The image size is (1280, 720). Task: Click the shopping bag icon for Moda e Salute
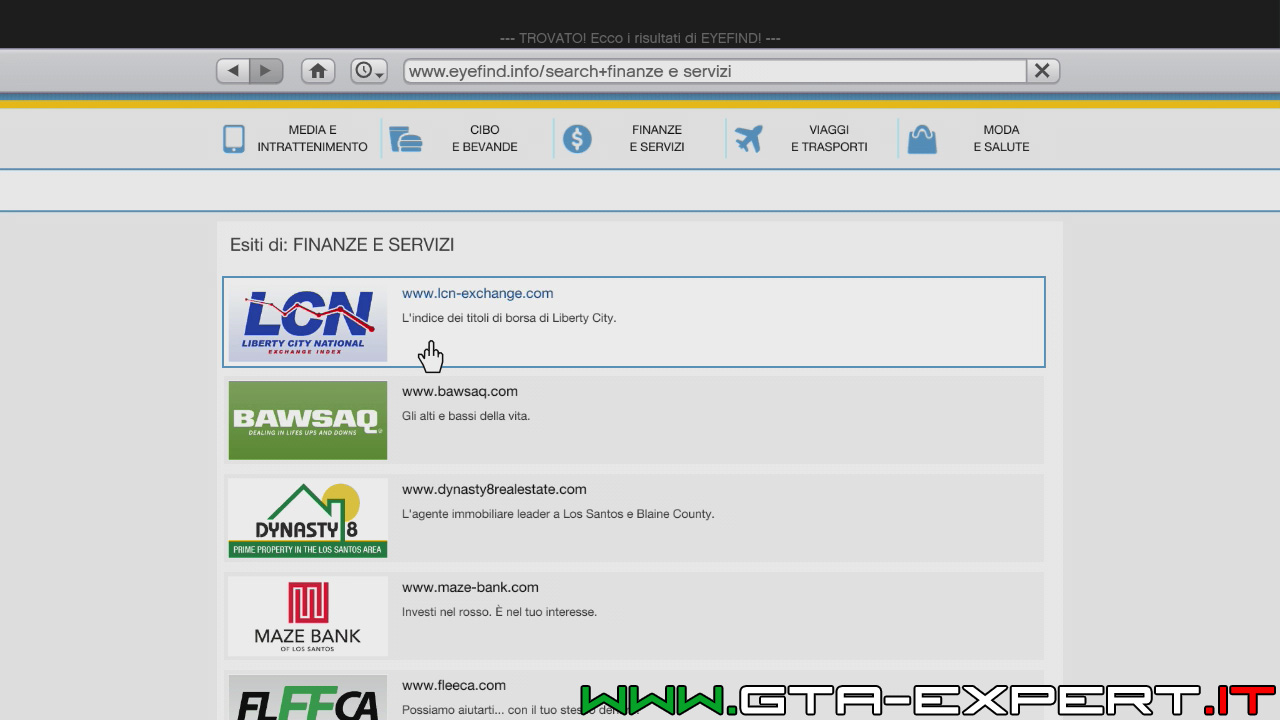[x=922, y=139]
